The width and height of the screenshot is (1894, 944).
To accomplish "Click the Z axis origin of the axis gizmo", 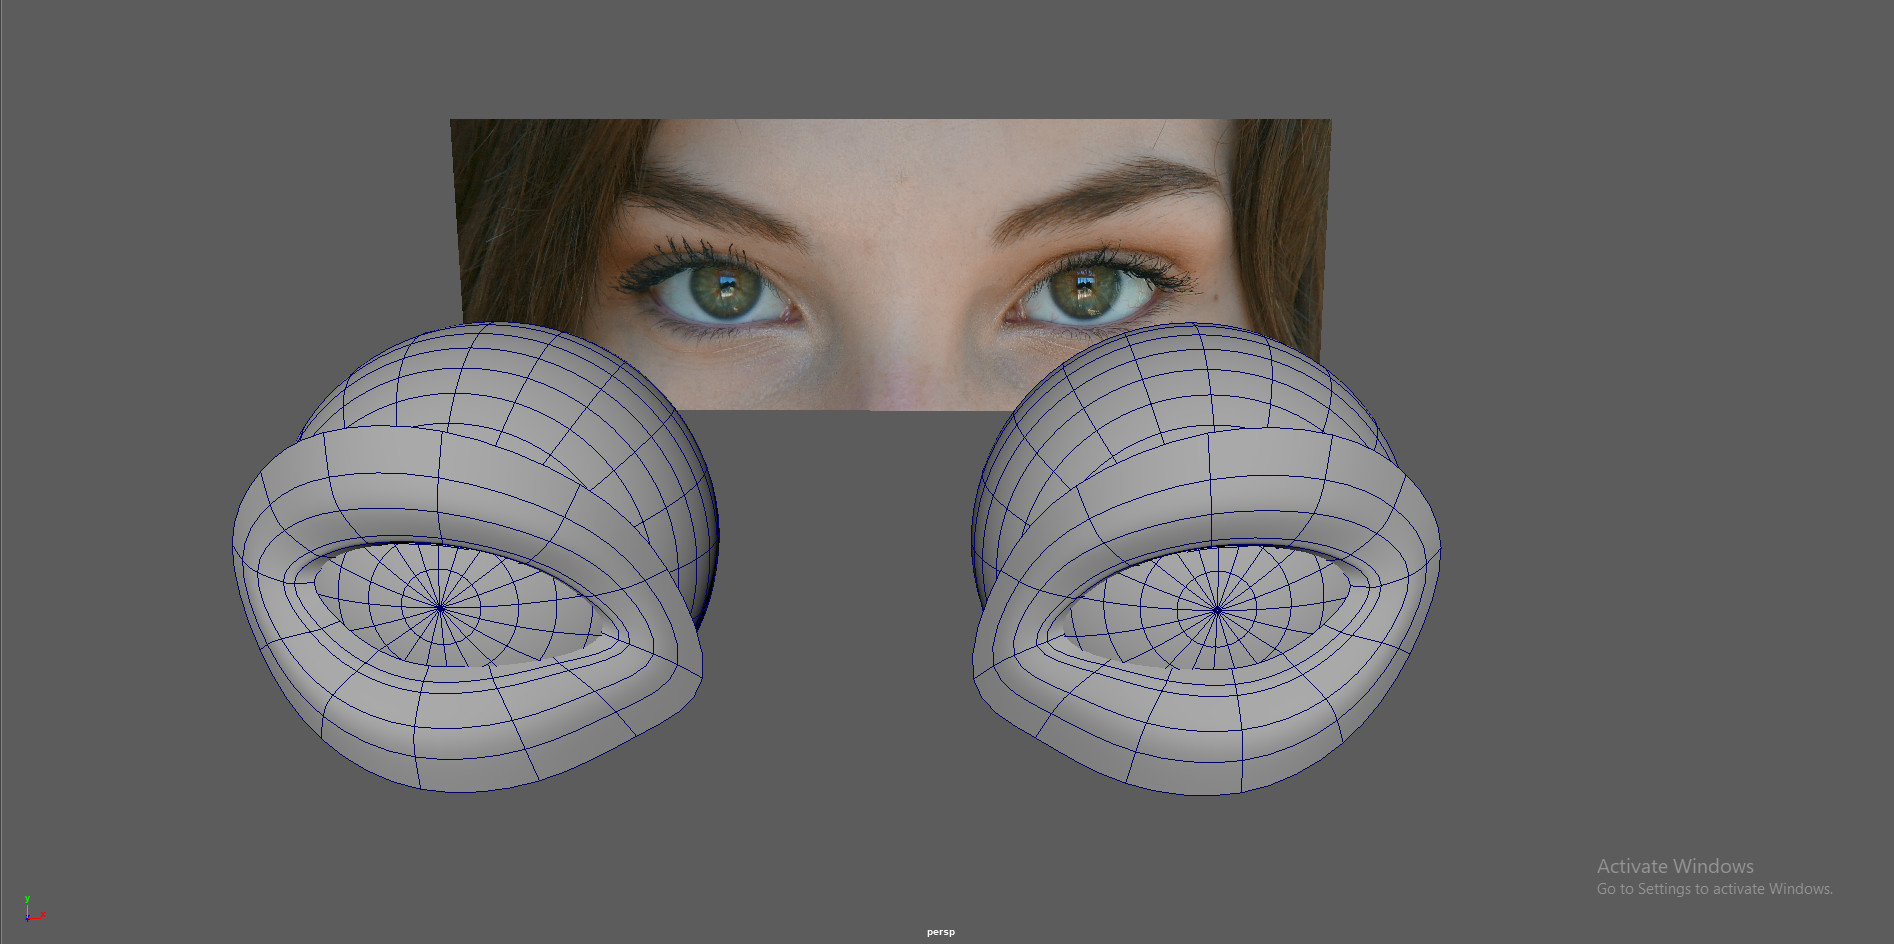I will click(x=27, y=920).
